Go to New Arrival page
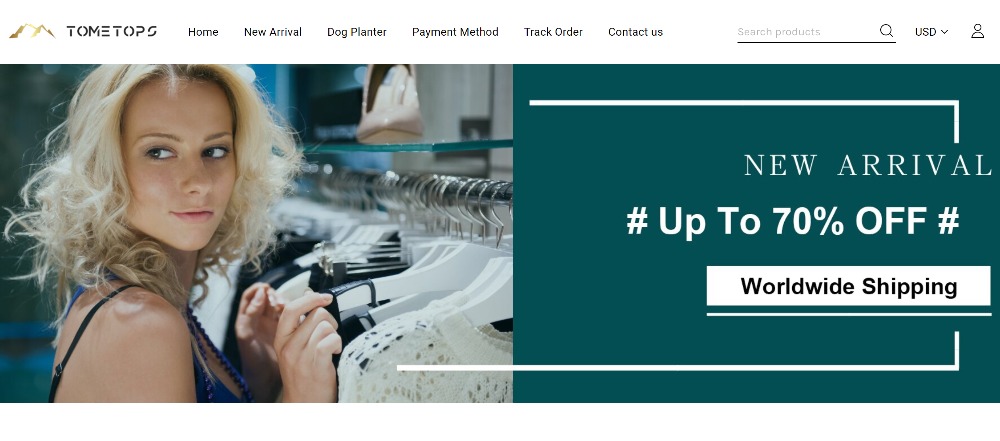 tap(272, 32)
